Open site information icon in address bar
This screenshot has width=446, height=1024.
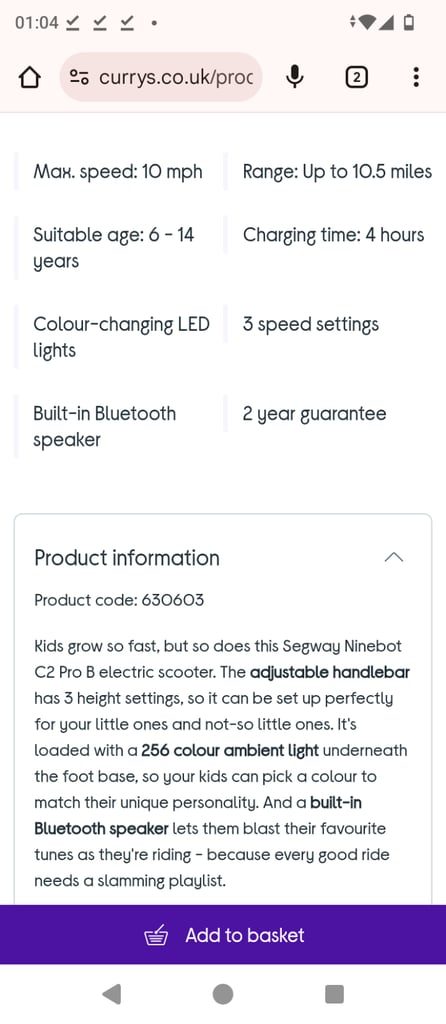80,78
